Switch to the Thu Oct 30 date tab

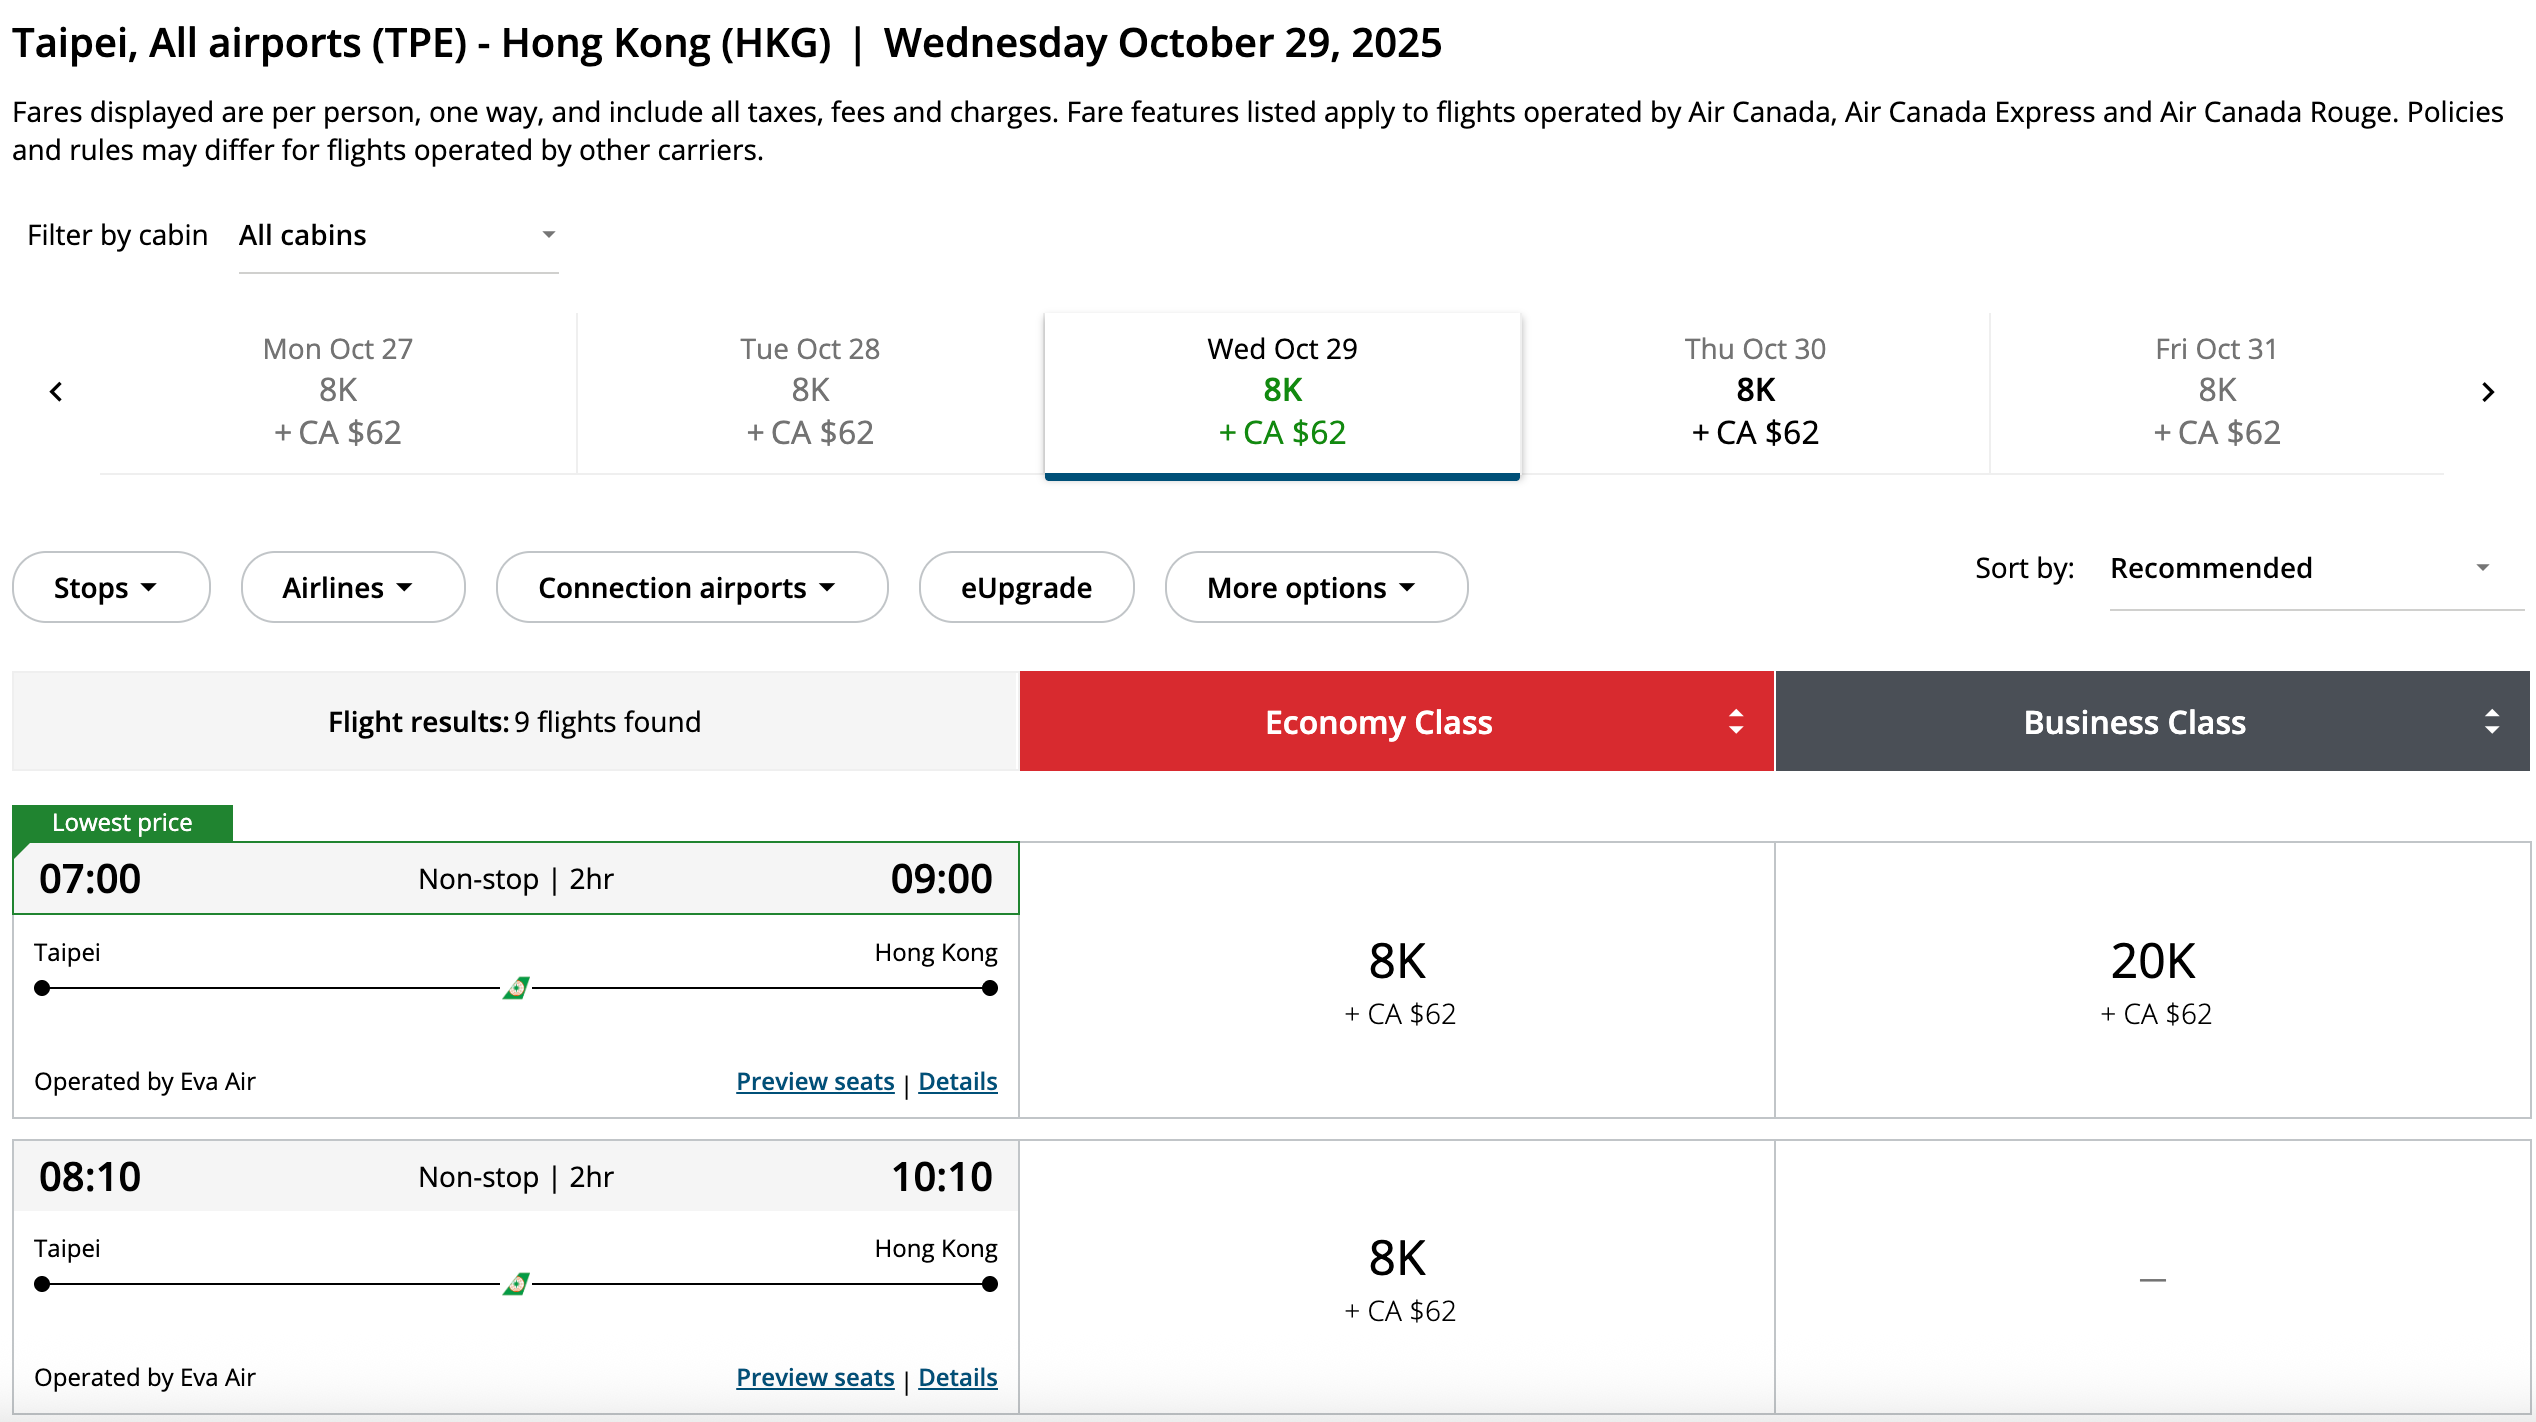click(1753, 391)
